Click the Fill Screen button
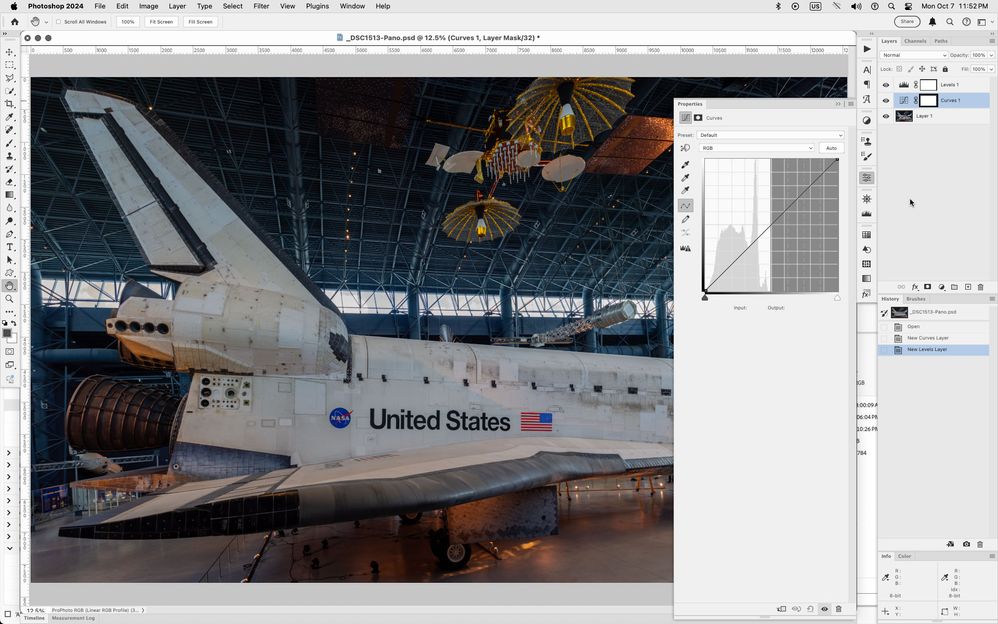The width and height of the screenshot is (998, 624). (200, 22)
